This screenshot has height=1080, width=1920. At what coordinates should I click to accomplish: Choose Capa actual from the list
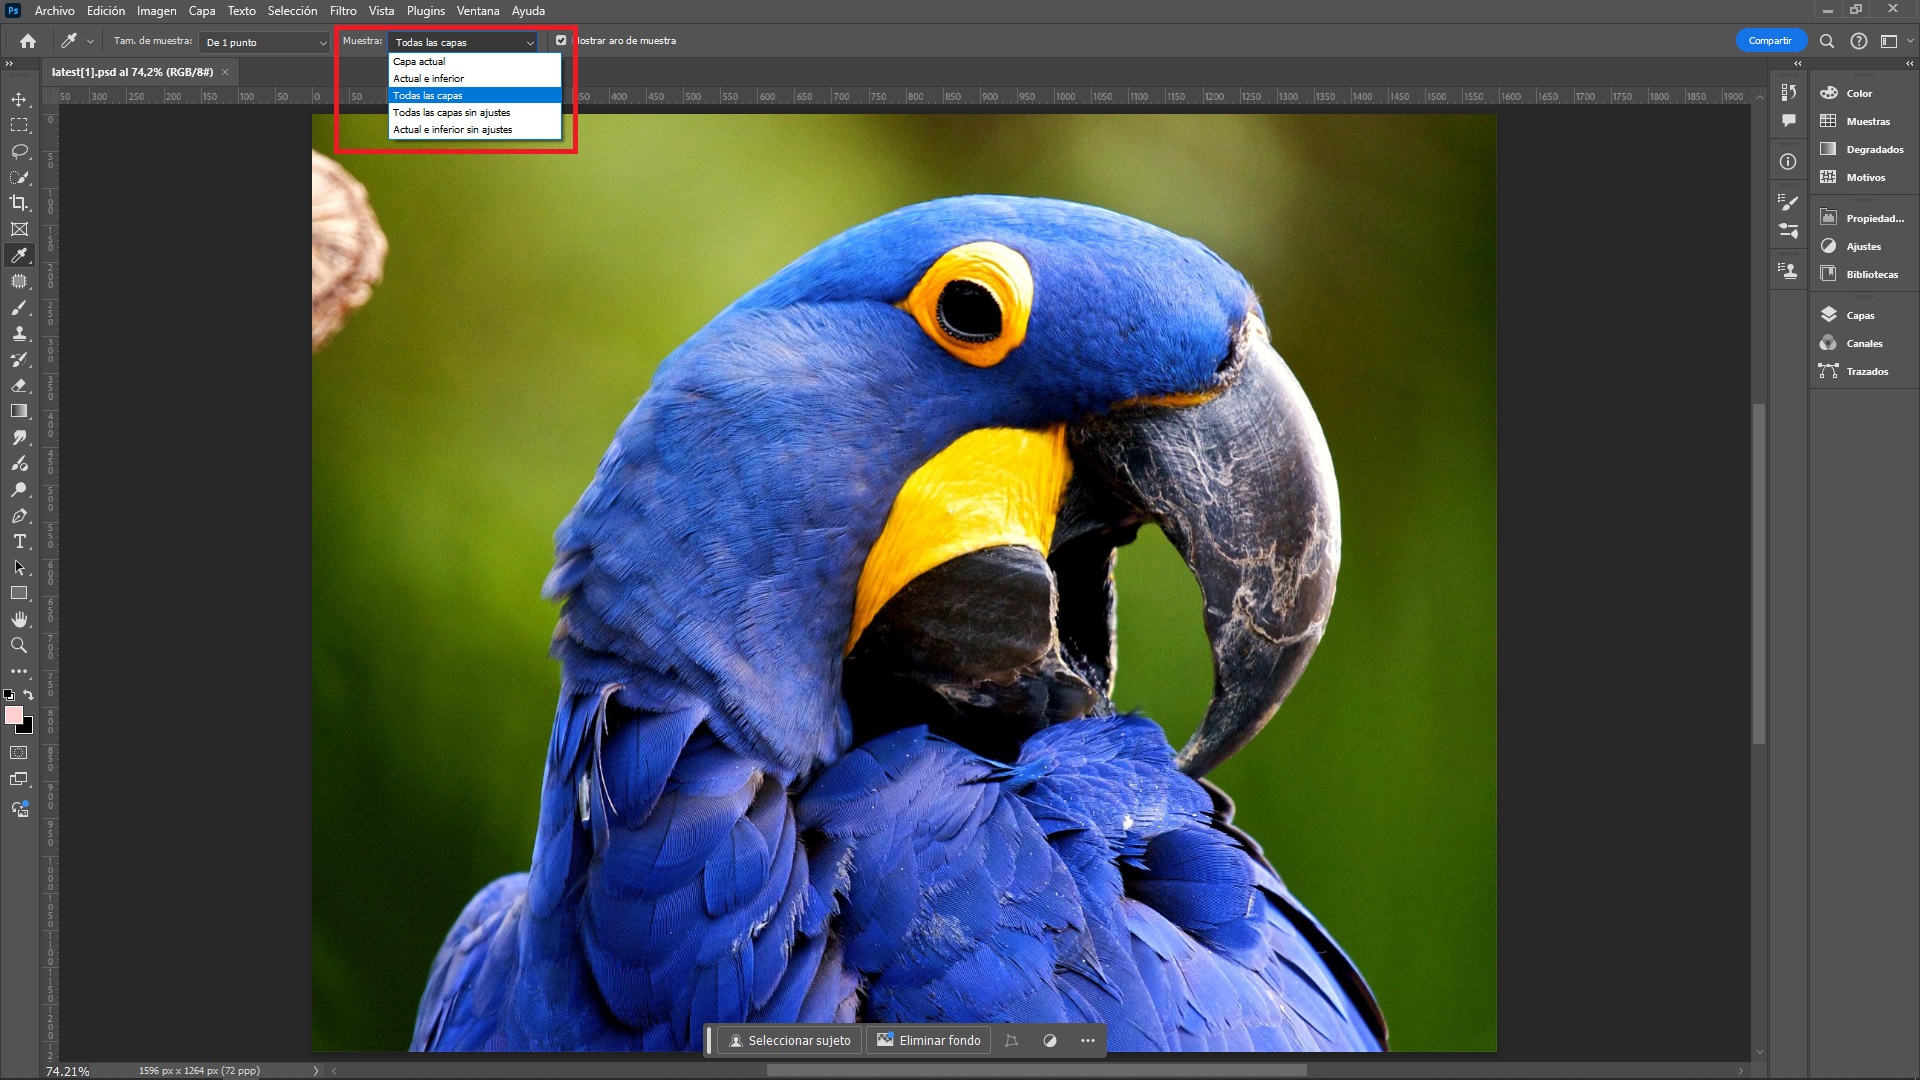pyautogui.click(x=474, y=62)
